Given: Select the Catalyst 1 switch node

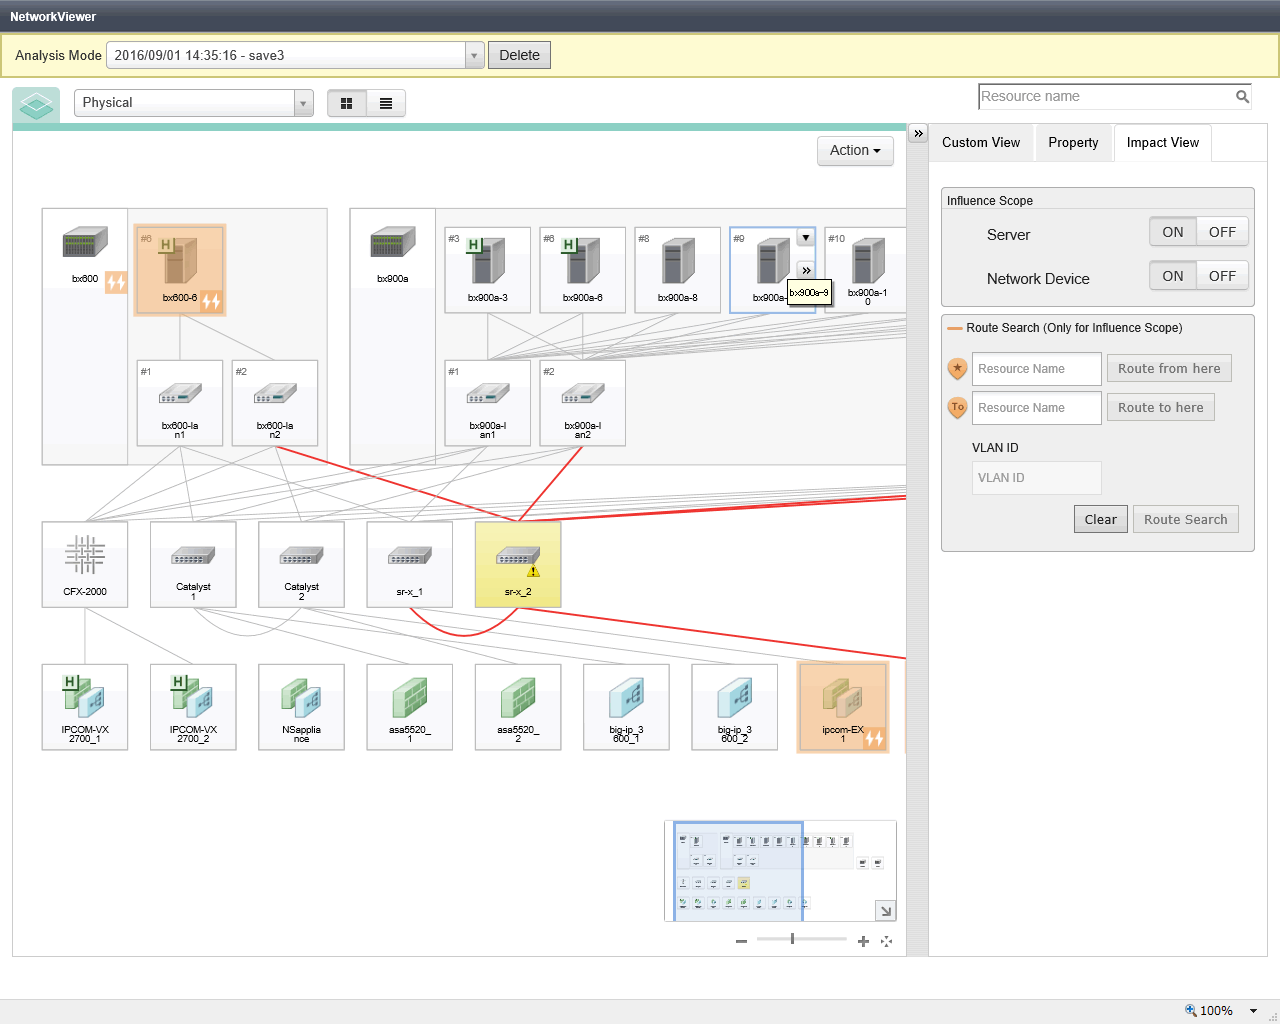Looking at the screenshot, I should pyautogui.click(x=193, y=564).
